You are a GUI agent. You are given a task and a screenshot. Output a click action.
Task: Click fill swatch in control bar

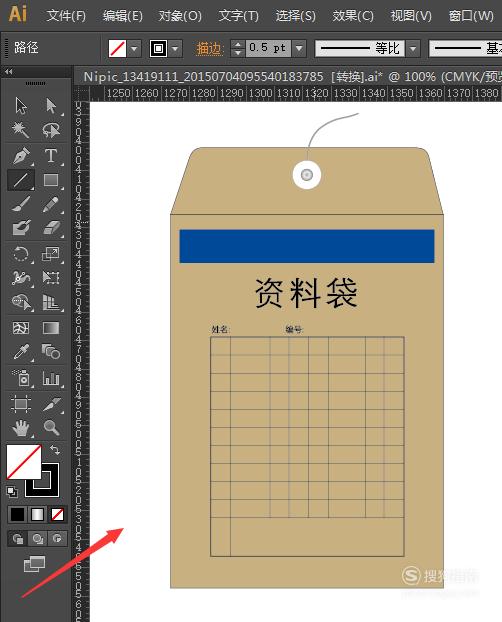pos(117,49)
